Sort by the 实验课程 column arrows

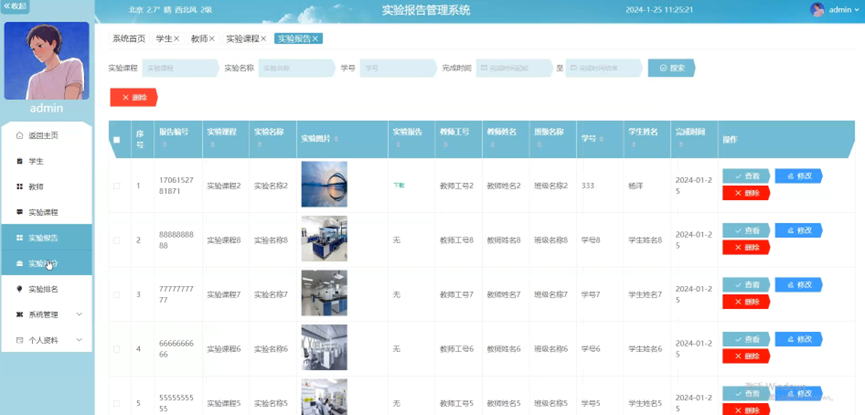coord(212,146)
